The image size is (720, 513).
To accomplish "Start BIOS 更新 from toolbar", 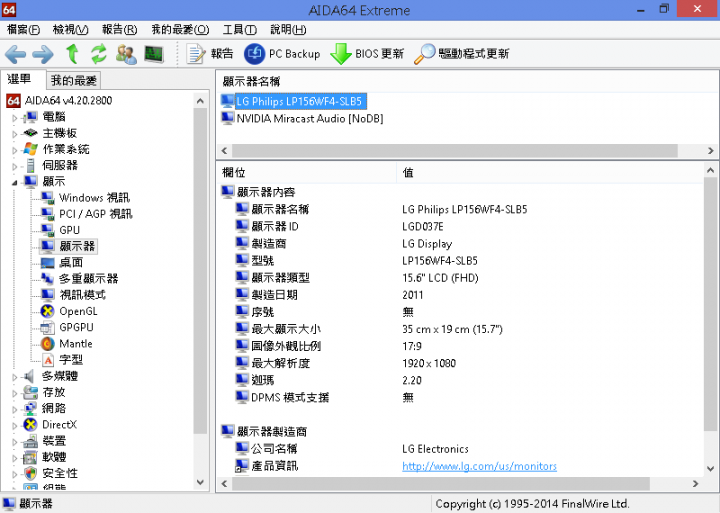I will [367, 54].
